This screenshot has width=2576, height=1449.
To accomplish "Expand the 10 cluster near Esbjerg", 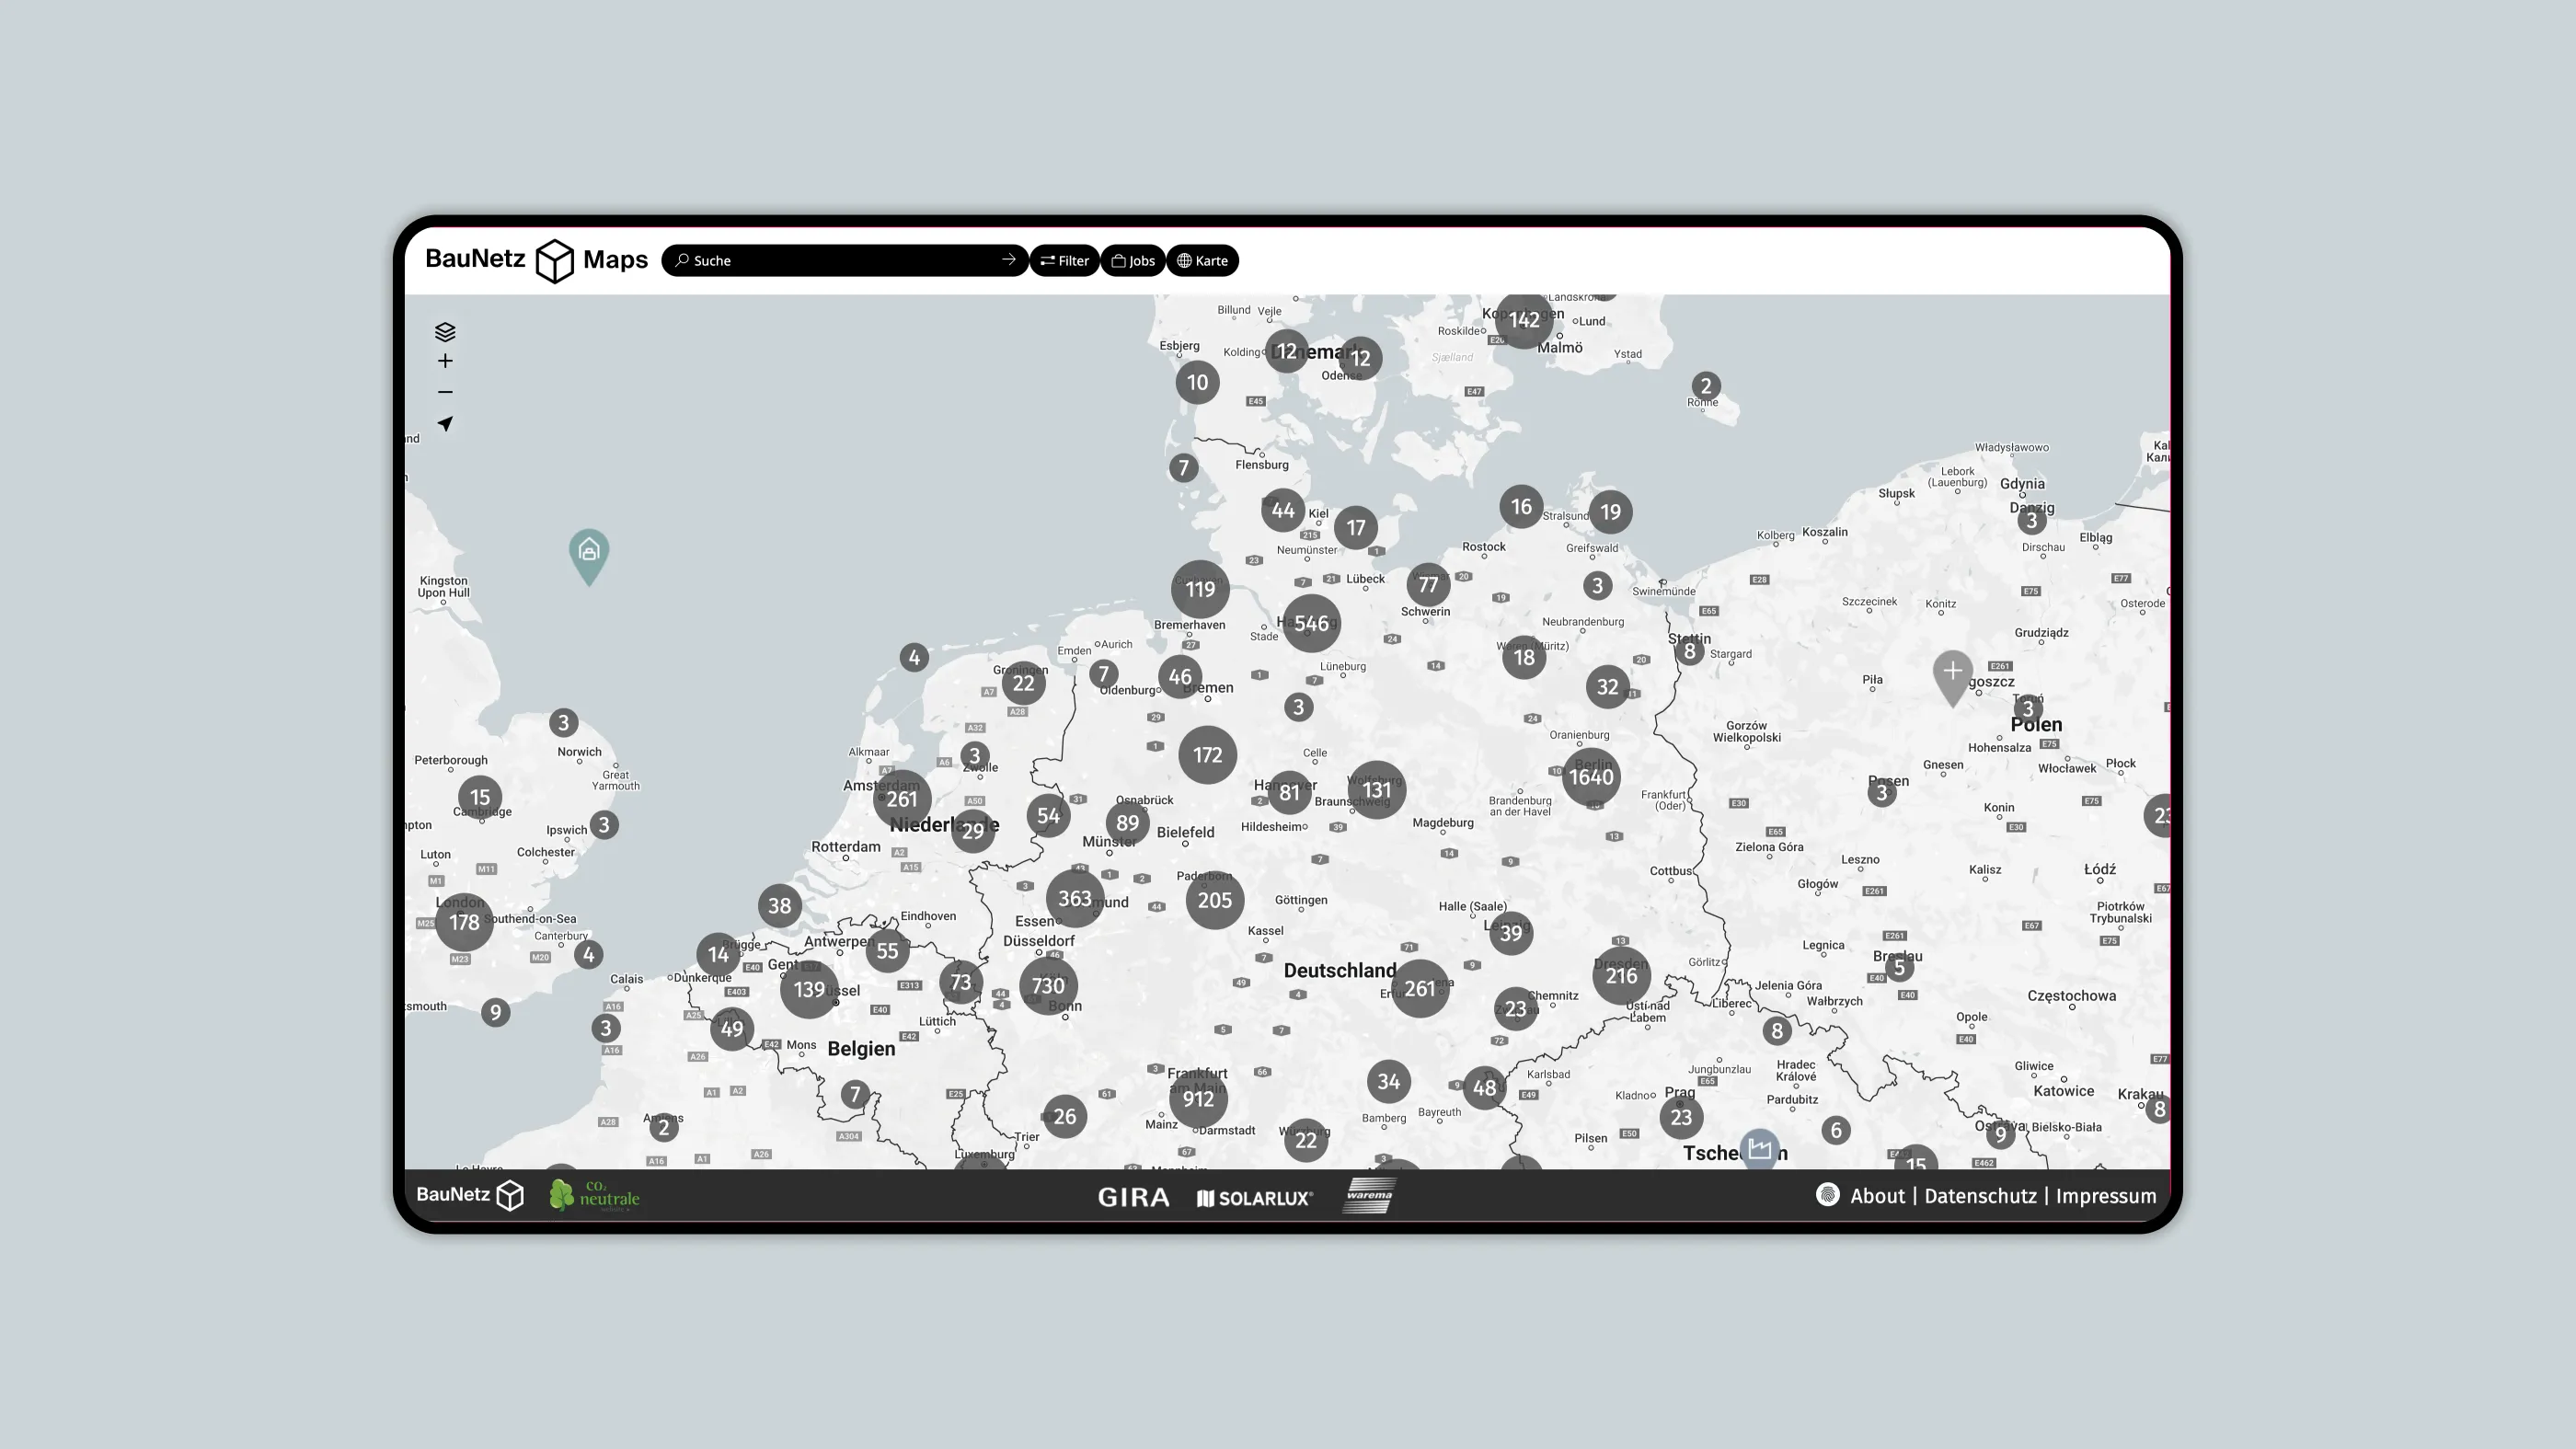I will [x=1197, y=383].
